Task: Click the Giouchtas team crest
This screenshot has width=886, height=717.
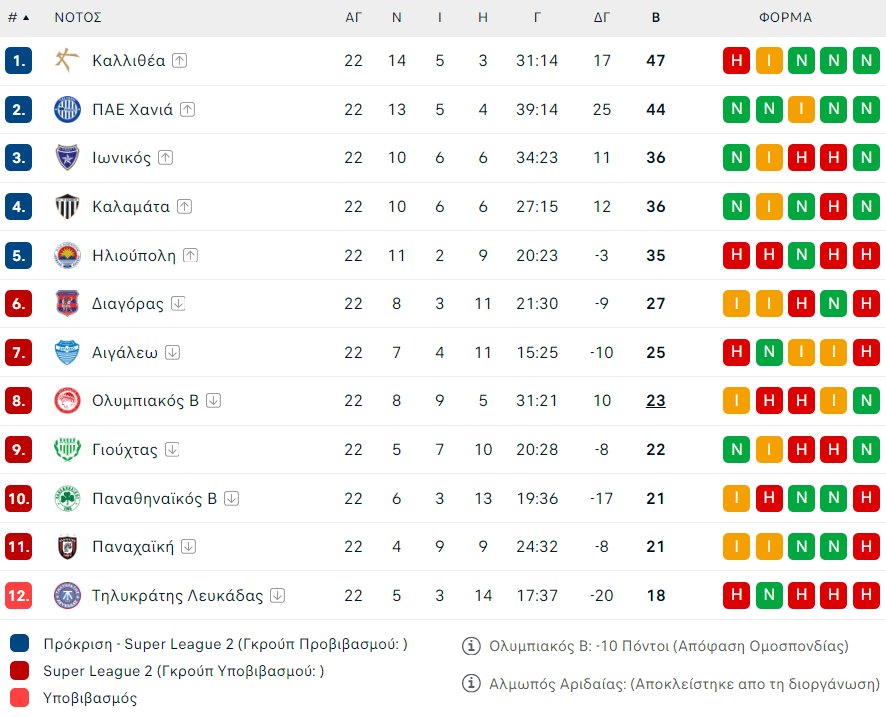Action: point(67,450)
